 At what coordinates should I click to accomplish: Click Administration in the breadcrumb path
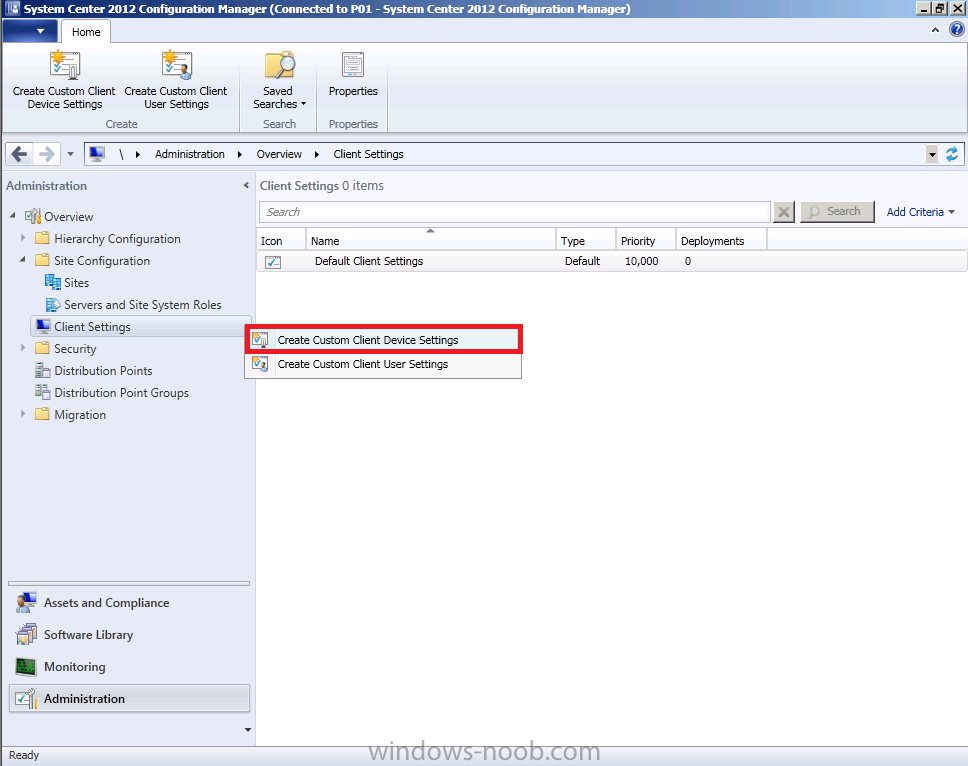click(190, 154)
